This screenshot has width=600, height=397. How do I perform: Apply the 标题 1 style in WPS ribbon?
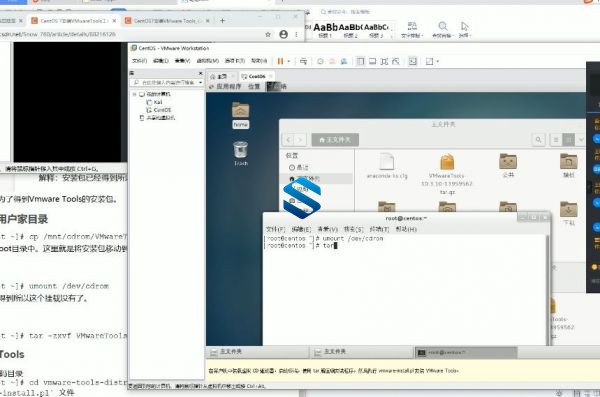(325, 30)
